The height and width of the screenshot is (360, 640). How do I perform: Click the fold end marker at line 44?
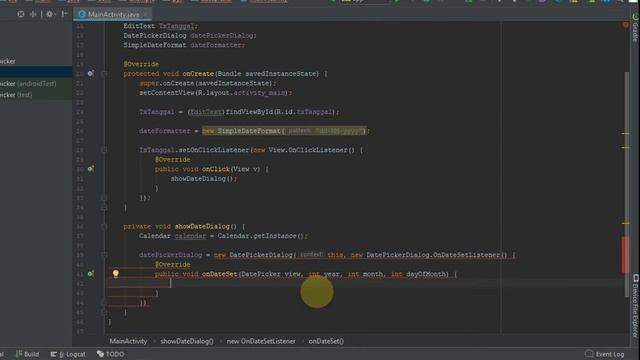click(104, 303)
